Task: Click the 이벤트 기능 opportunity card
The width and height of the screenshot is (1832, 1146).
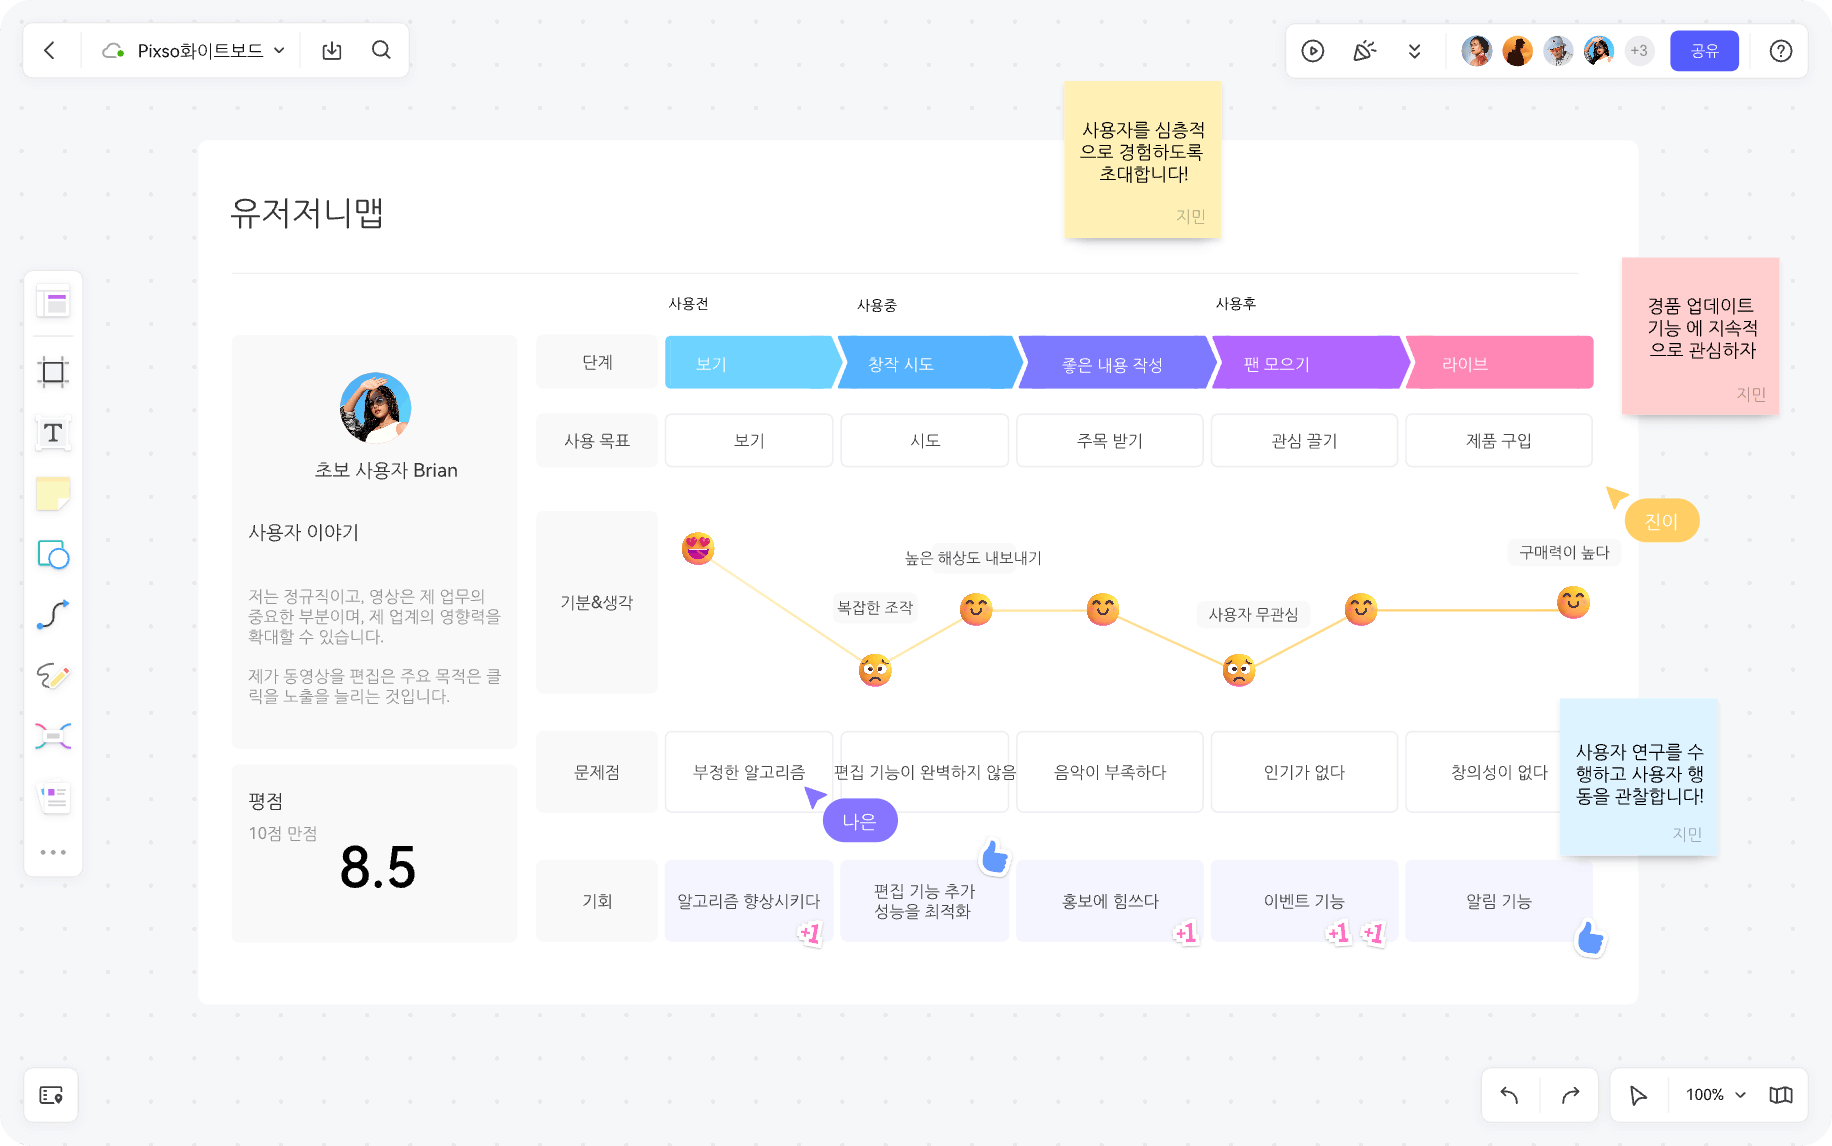Action: (1304, 901)
